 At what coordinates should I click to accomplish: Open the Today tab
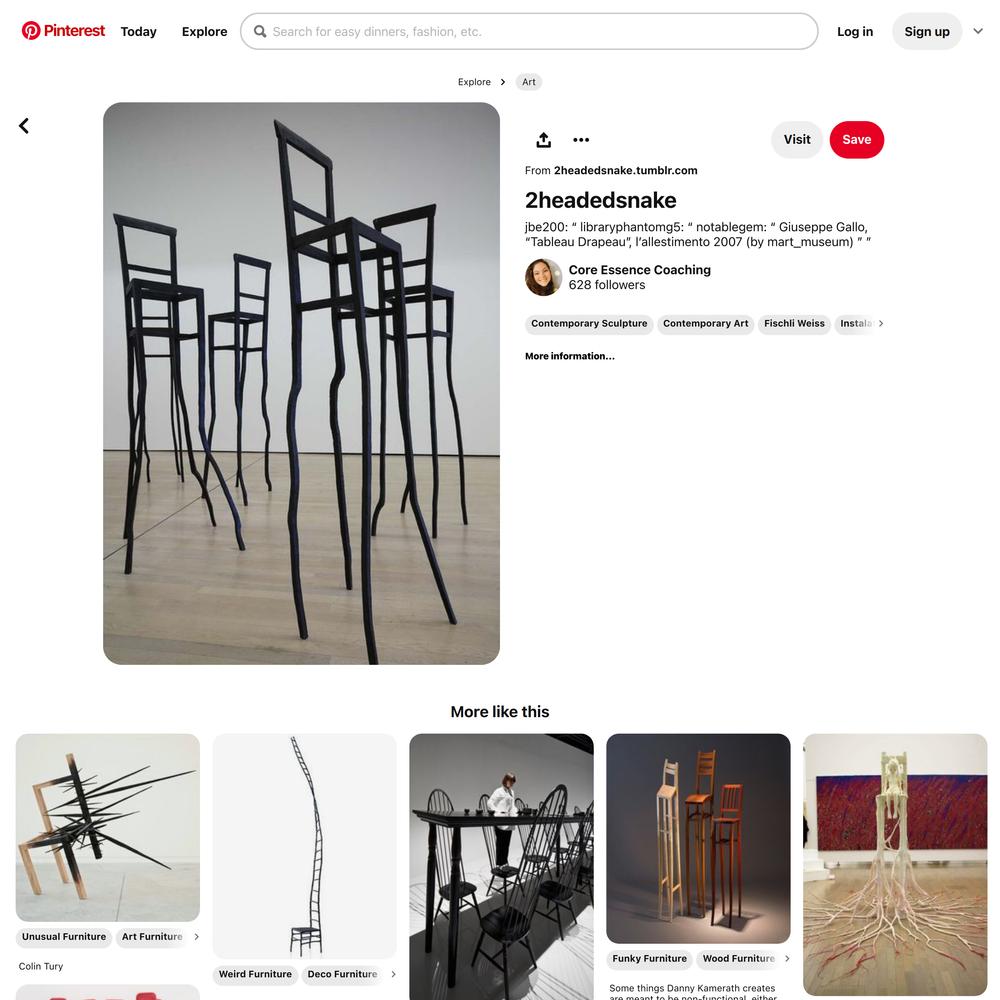point(138,31)
